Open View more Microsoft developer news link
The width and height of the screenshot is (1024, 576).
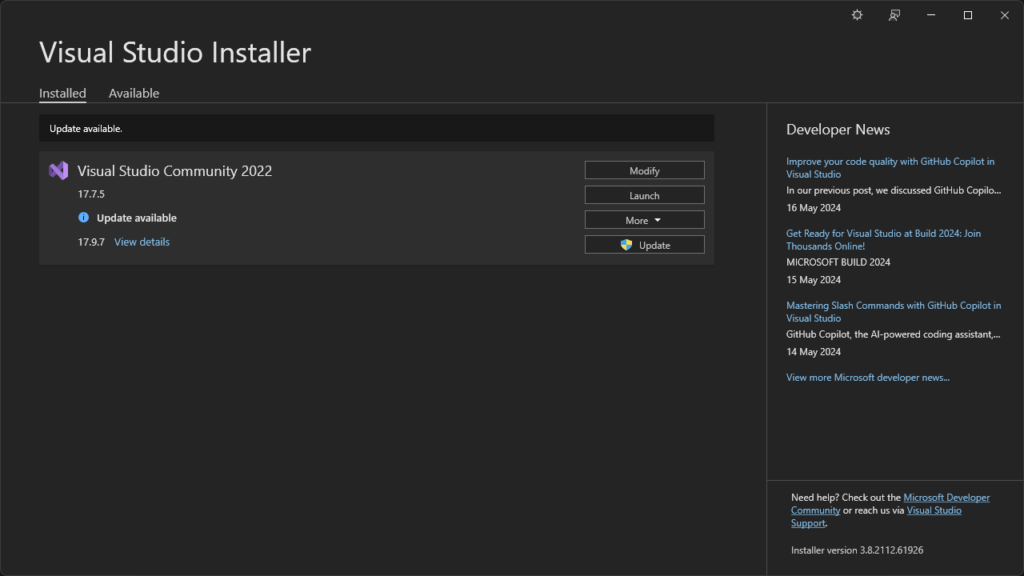click(868, 377)
